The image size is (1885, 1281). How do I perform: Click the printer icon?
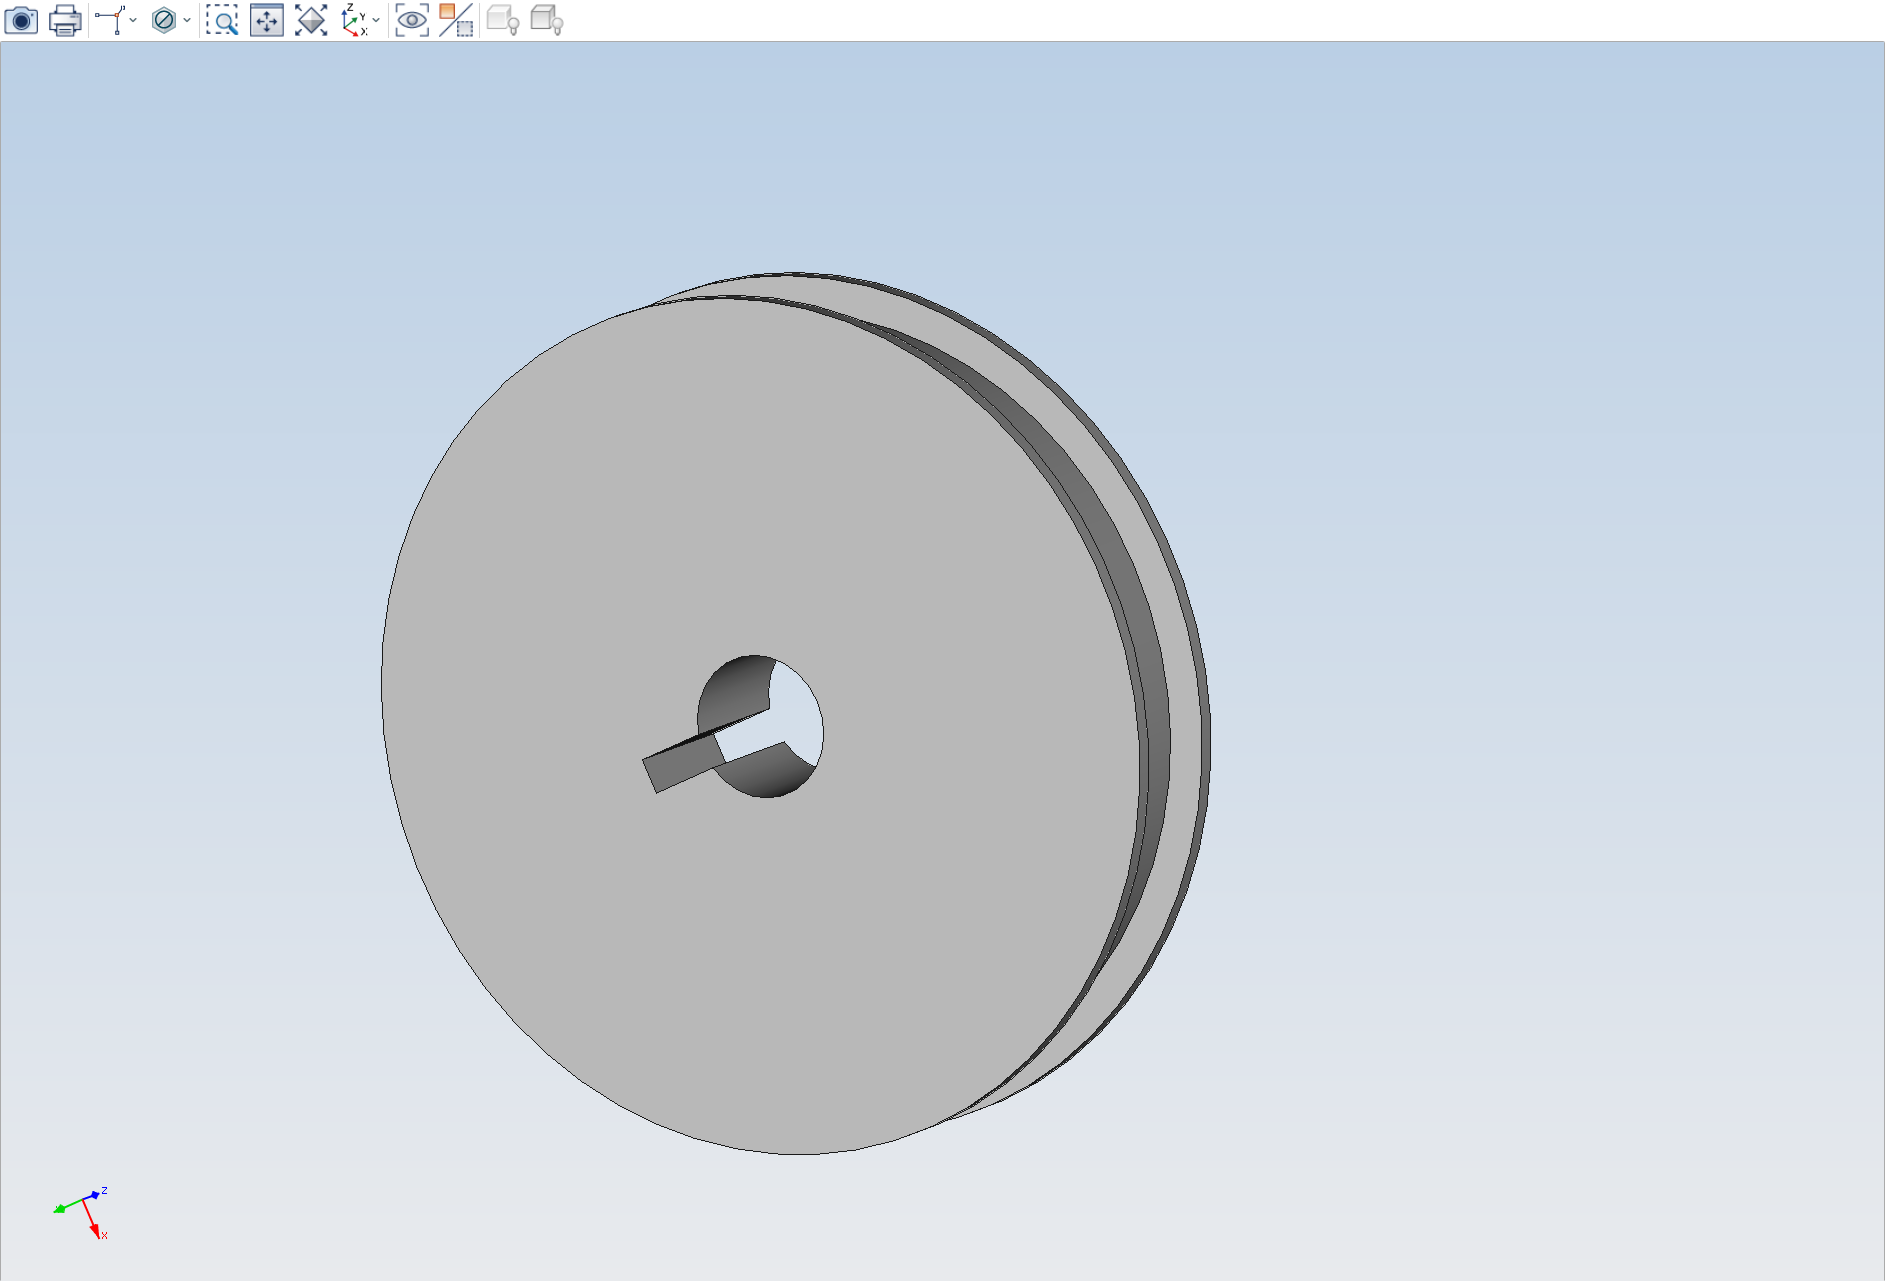point(65,20)
